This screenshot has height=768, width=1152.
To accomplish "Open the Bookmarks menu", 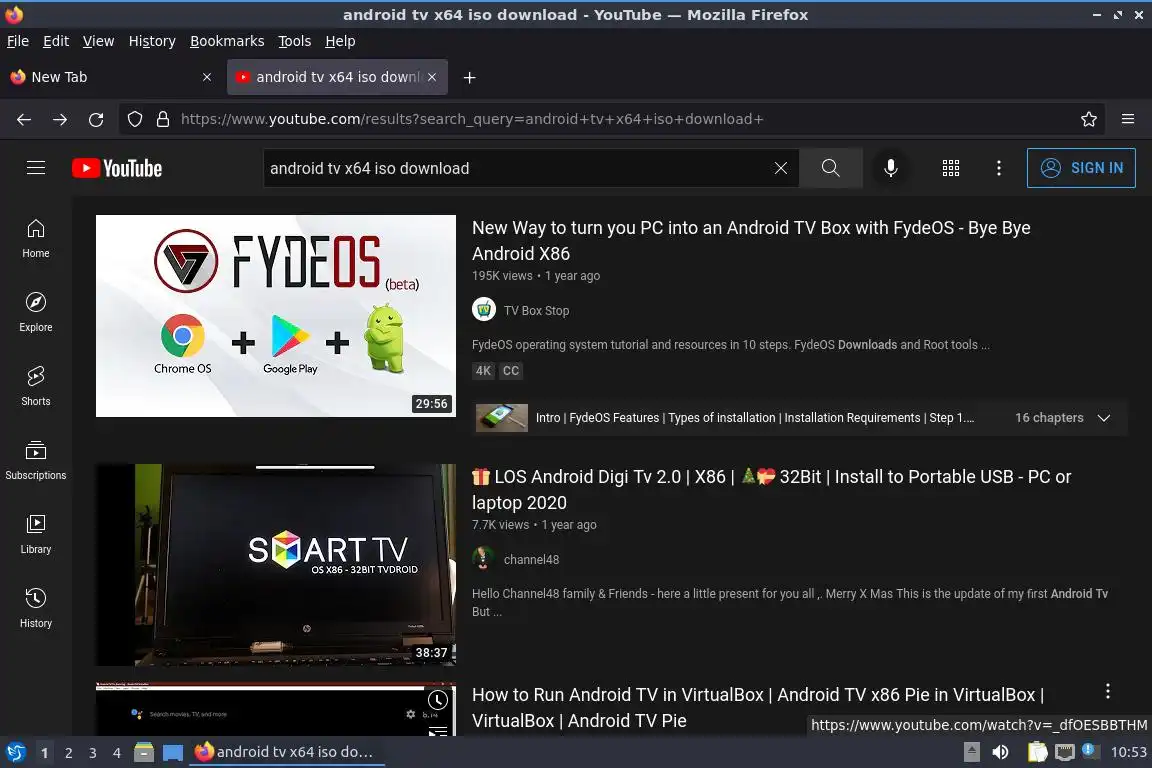I will 227,41.
